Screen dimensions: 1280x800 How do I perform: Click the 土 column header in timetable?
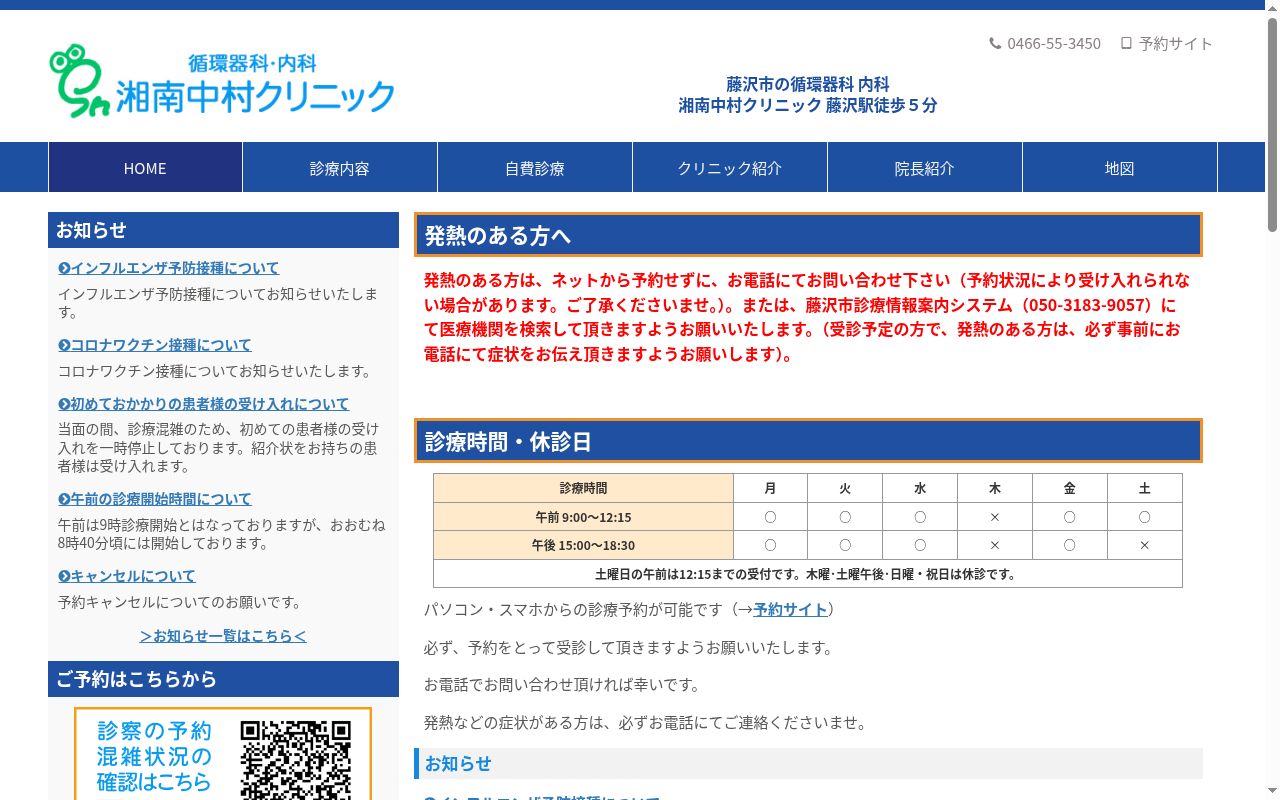pyautogui.click(x=1145, y=488)
